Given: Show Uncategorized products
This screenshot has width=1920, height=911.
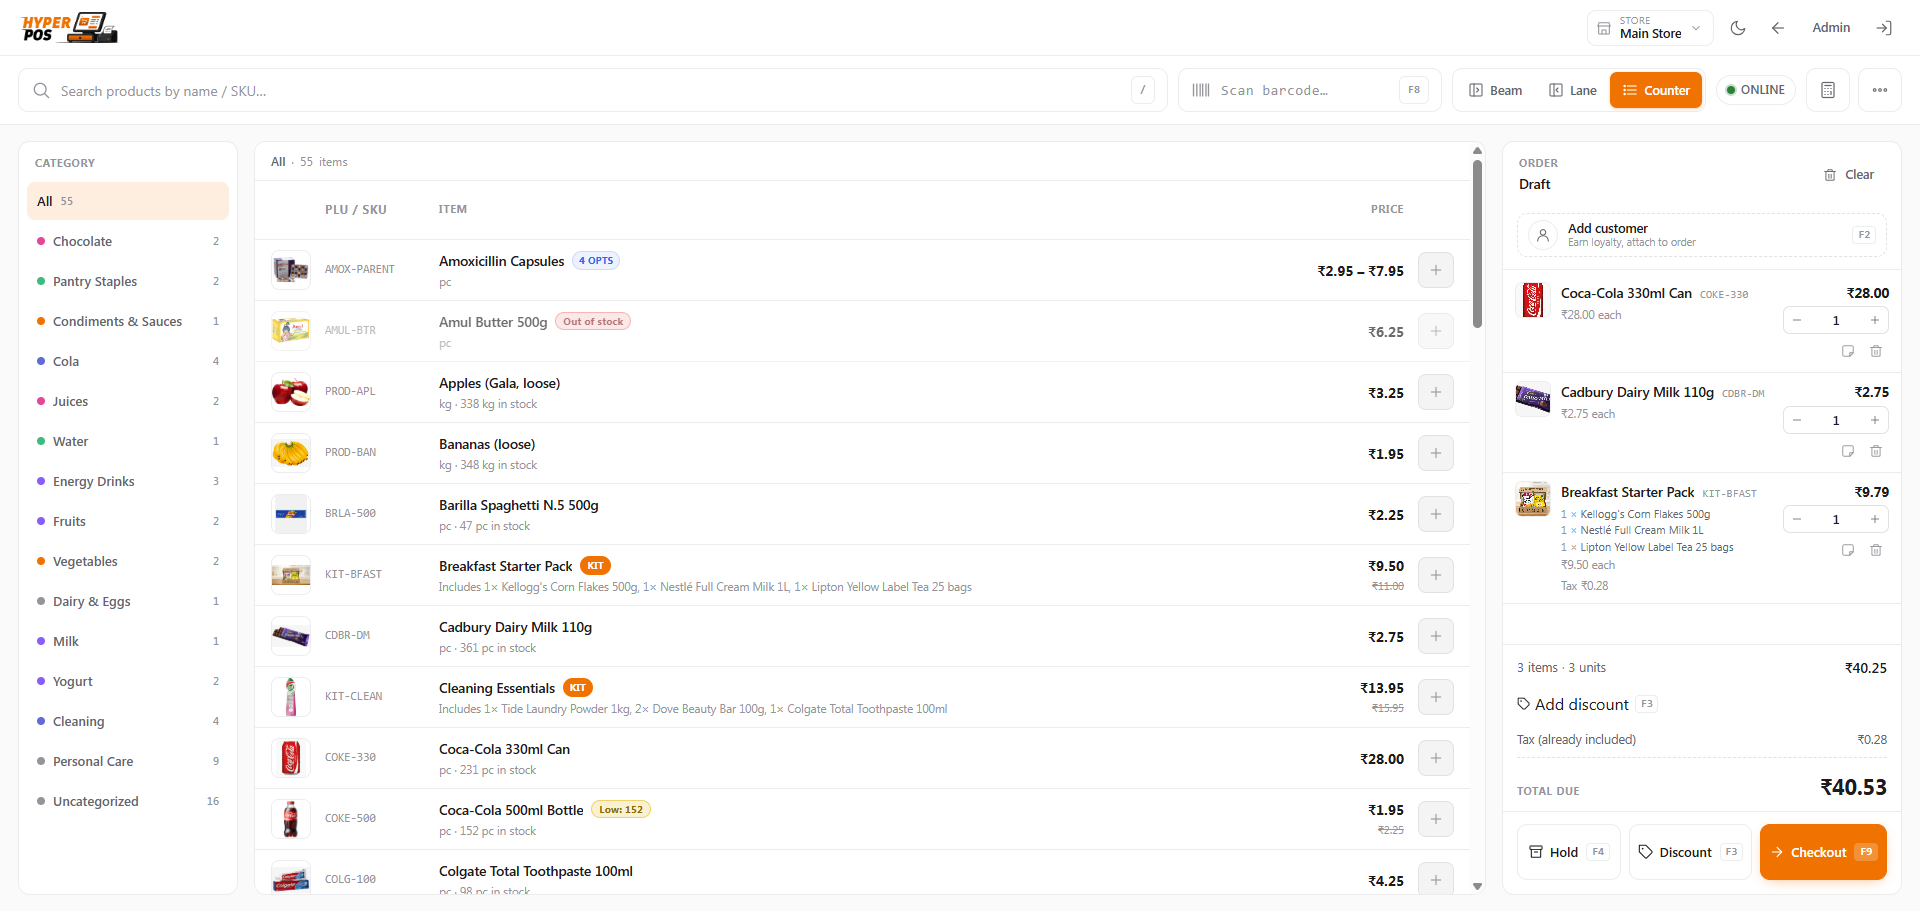Looking at the screenshot, I should 128,801.
